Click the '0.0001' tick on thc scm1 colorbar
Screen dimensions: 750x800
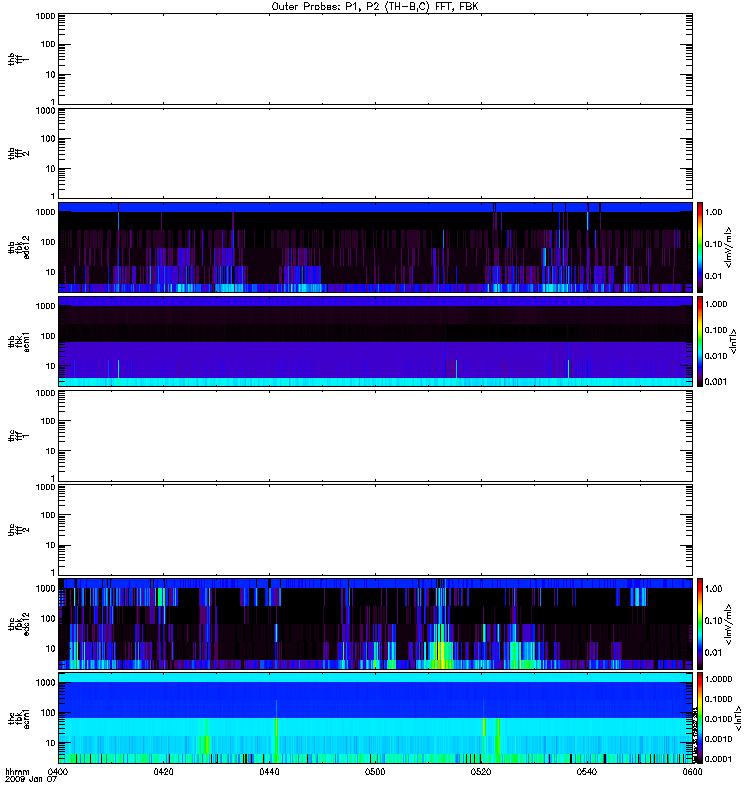click(x=718, y=759)
